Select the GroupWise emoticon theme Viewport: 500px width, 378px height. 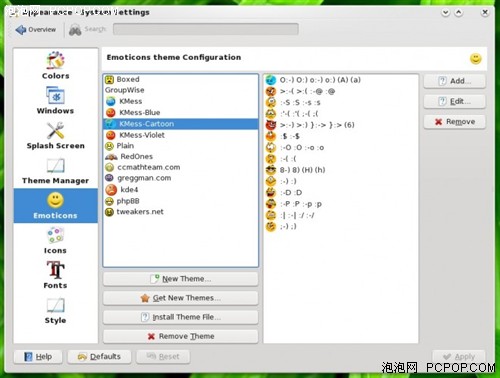(x=181, y=90)
